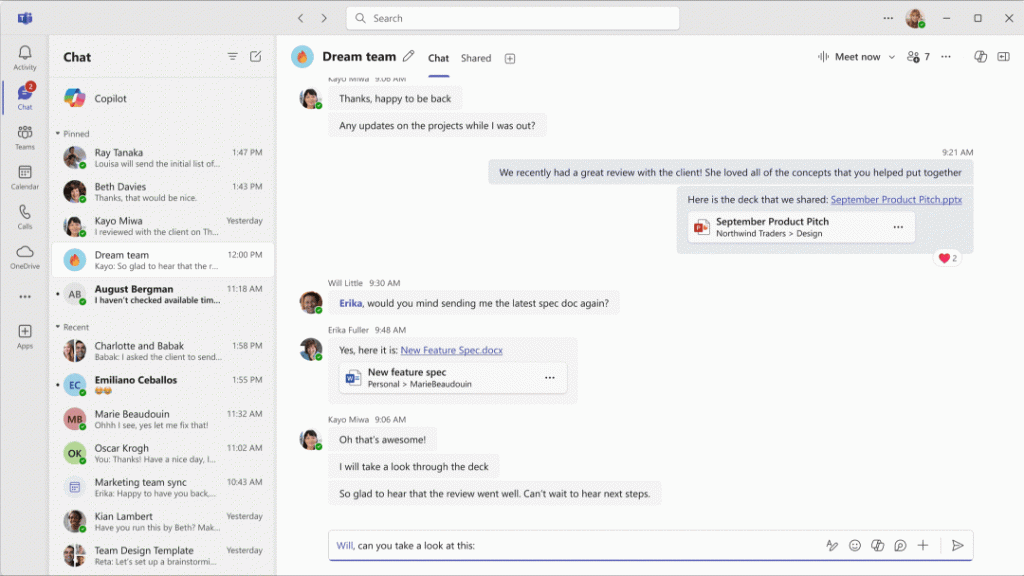The height and width of the screenshot is (576, 1024).
Task: Click the plus to attach actions
Action: (x=923, y=545)
